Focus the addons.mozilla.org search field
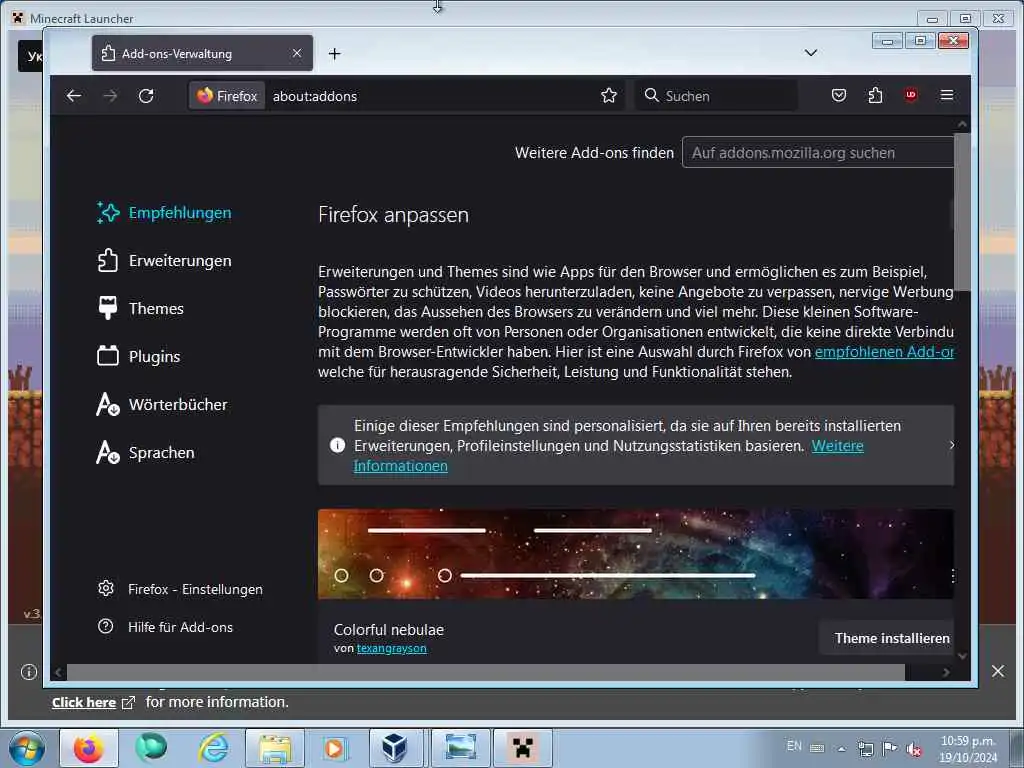This screenshot has width=1024, height=768. (x=818, y=152)
